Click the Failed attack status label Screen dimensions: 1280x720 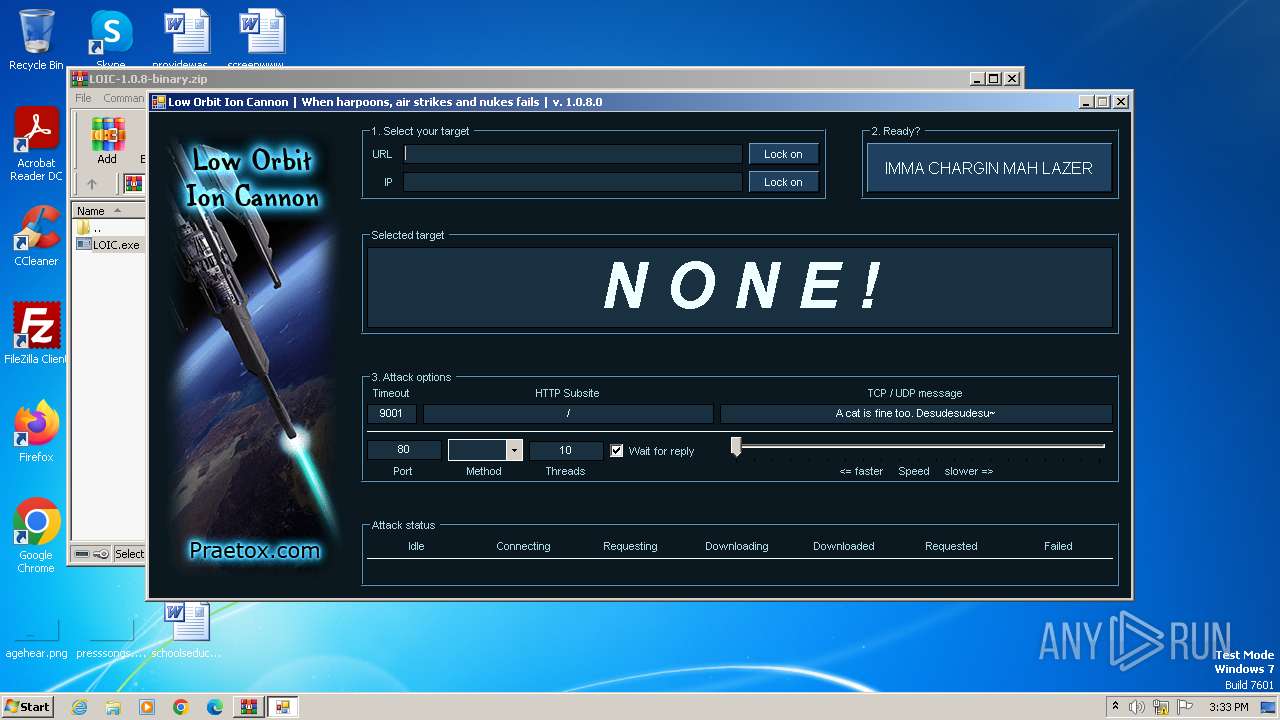(1058, 546)
